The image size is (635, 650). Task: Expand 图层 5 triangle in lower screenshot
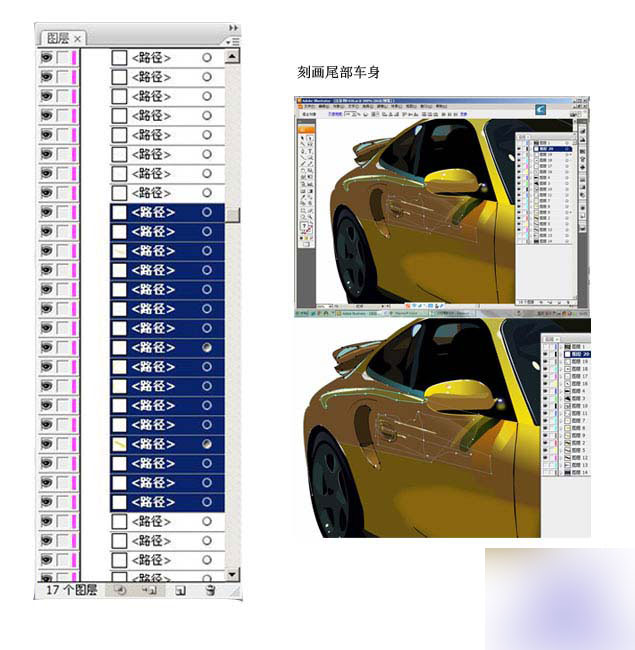click(561, 450)
